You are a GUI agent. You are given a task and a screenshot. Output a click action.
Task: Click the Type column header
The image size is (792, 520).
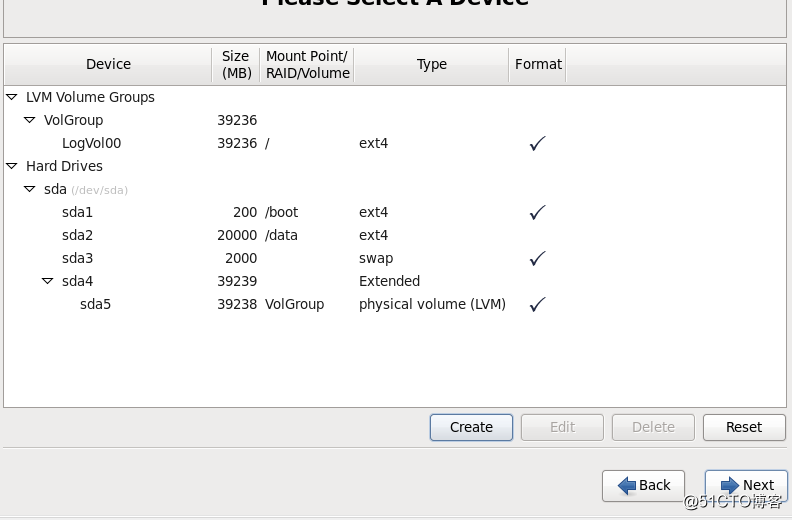[431, 64]
